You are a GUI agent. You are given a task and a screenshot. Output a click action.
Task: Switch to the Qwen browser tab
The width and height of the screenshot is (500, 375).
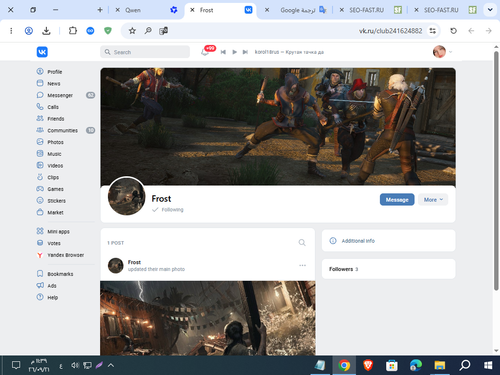click(x=147, y=10)
